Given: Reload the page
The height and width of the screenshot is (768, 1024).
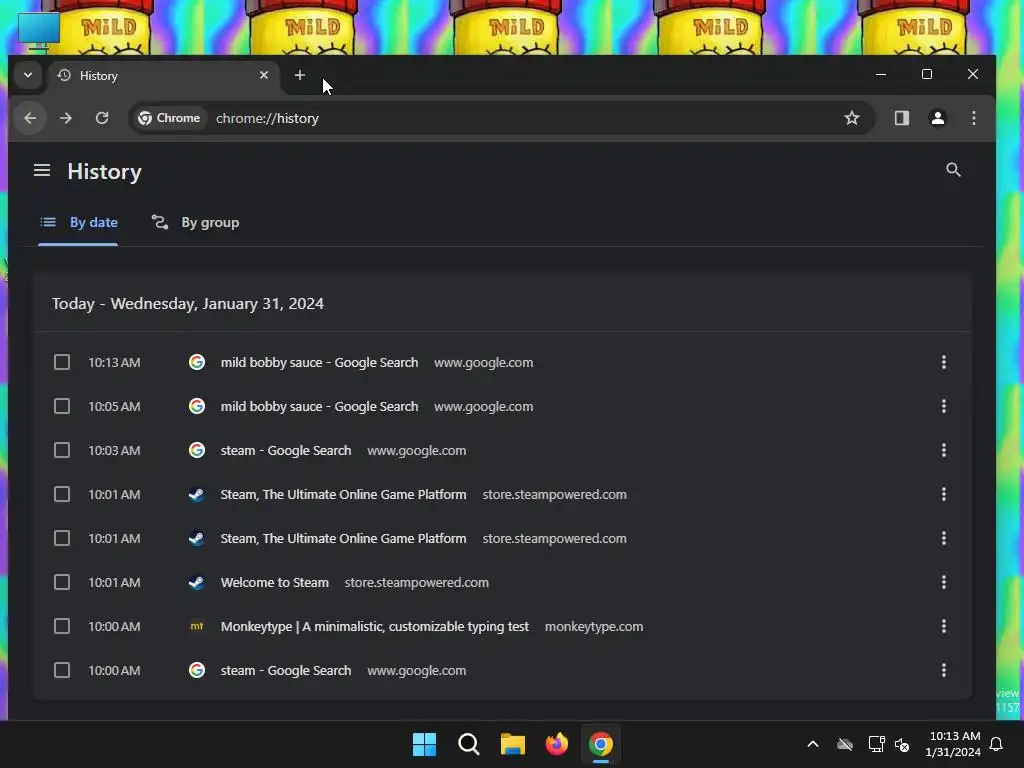Looking at the screenshot, I should 102,118.
